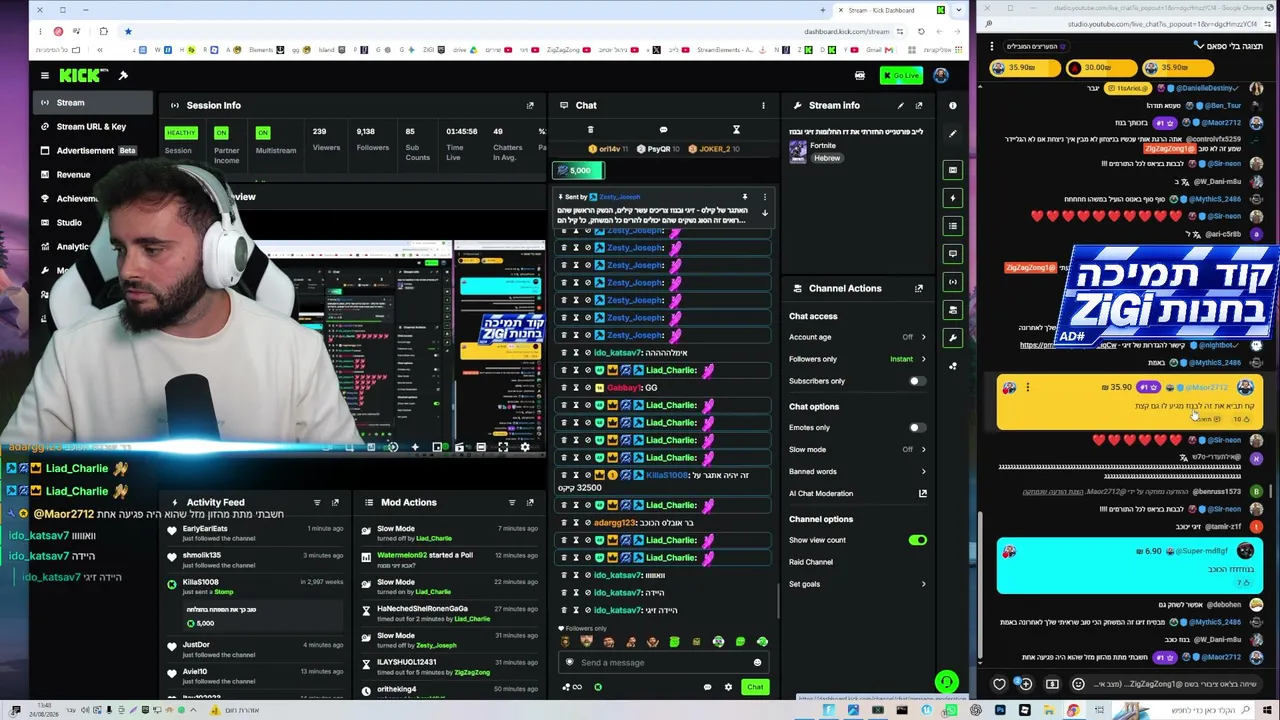Viewport: 1280px width, 720px height.
Task: Pop out the Channel Actions panel
Action: [x=919, y=288]
